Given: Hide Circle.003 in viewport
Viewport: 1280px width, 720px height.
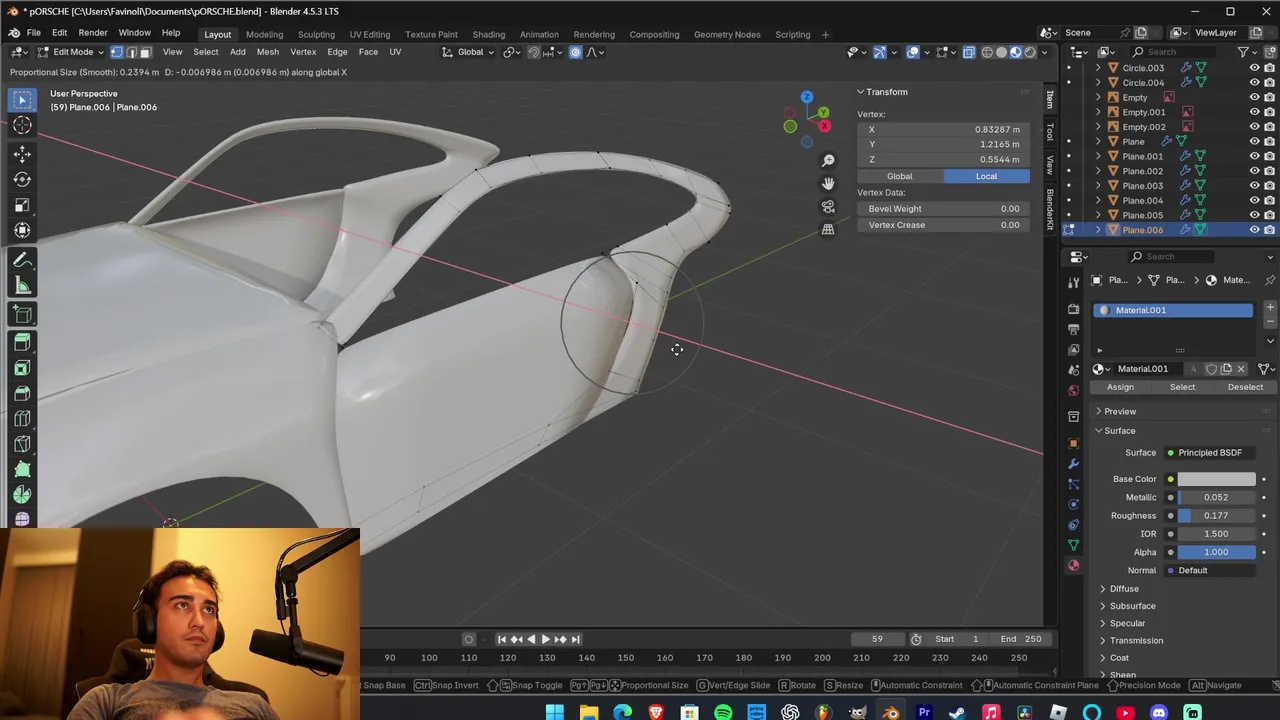Looking at the screenshot, I should click(x=1254, y=68).
